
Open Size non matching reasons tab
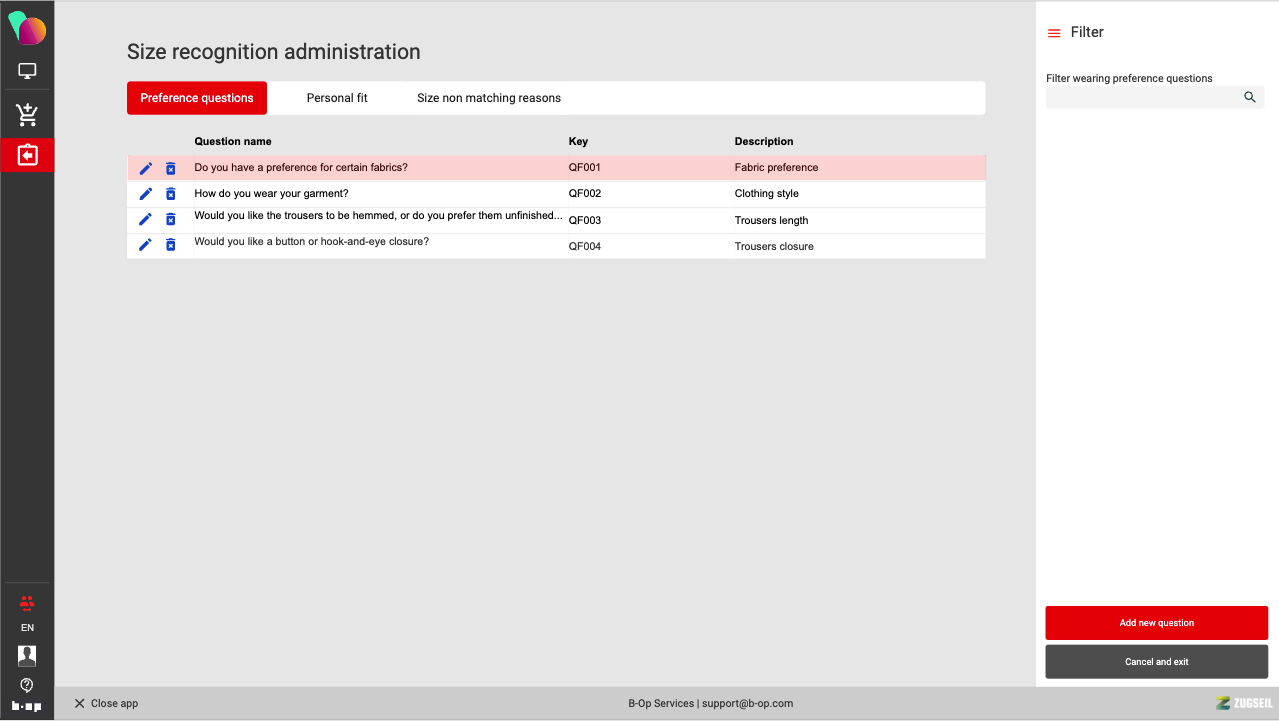pos(488,98)
